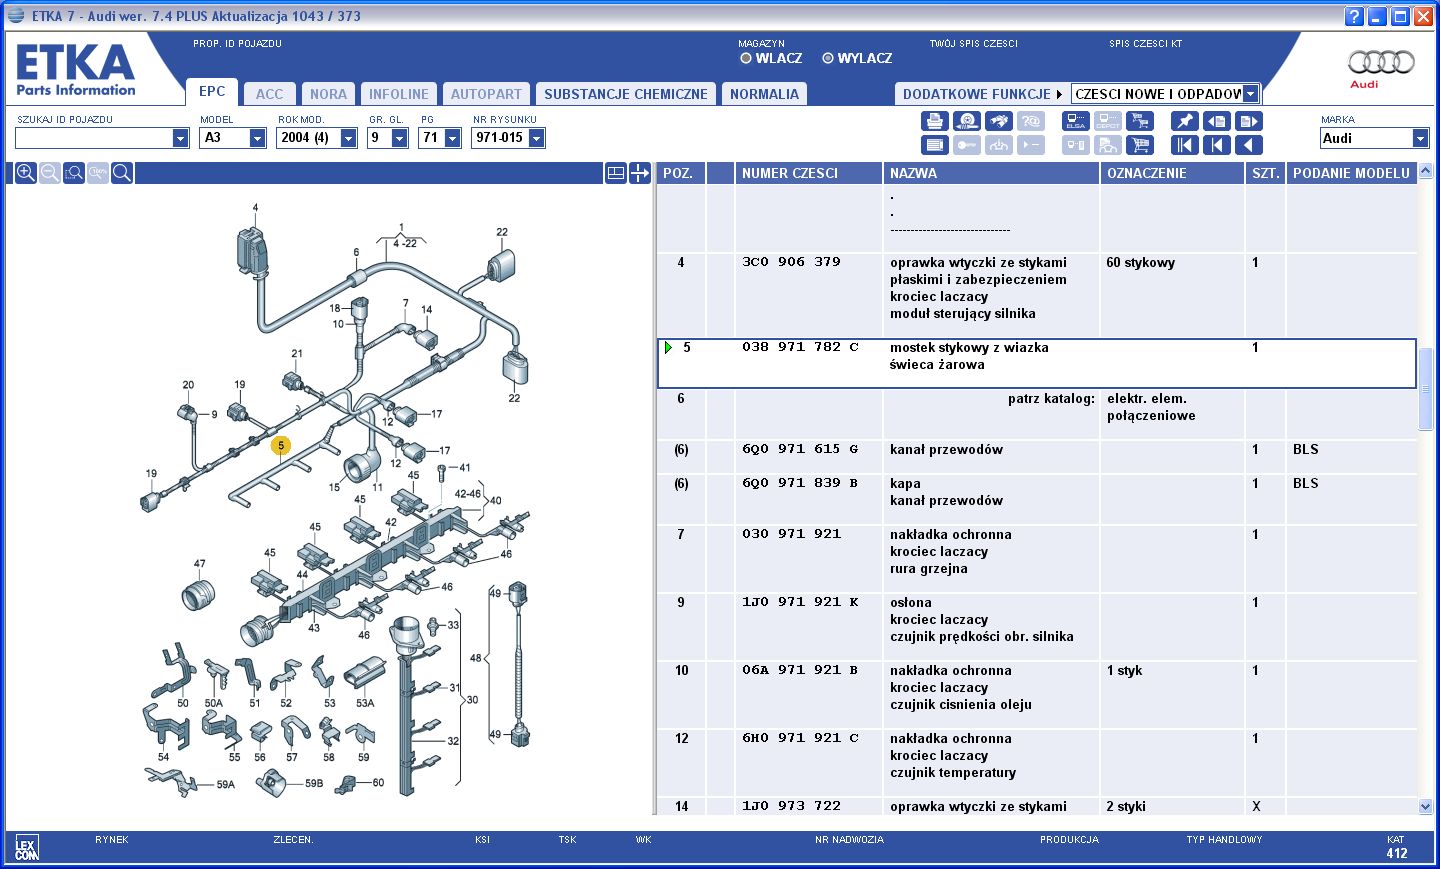The image size is (1440, 869).
Task: Click the single back arrow icon
Action: tap(1249, 145)
